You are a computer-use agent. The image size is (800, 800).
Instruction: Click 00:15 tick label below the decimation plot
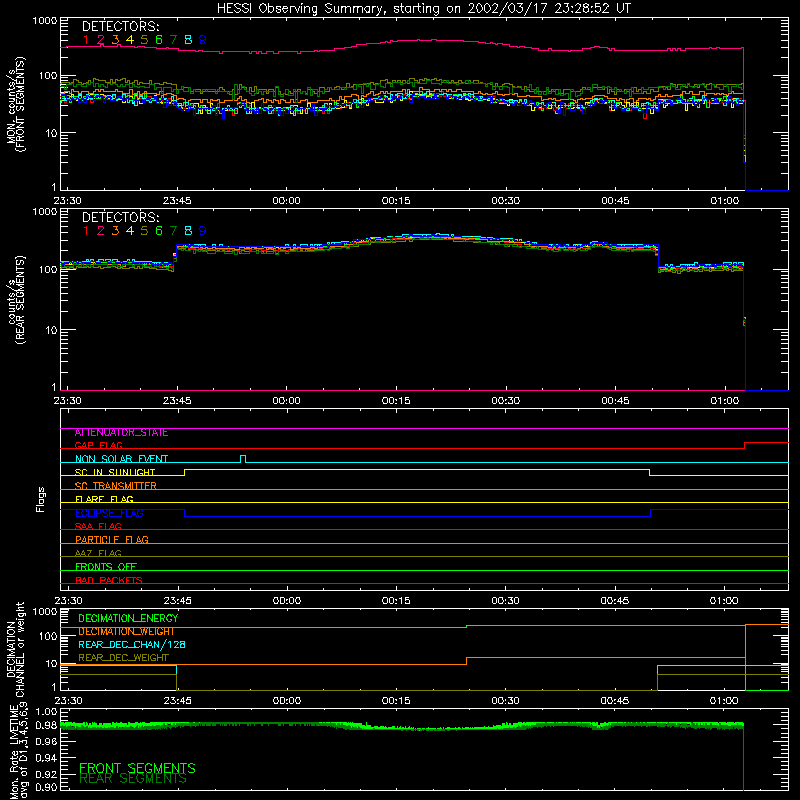point(396,701)
